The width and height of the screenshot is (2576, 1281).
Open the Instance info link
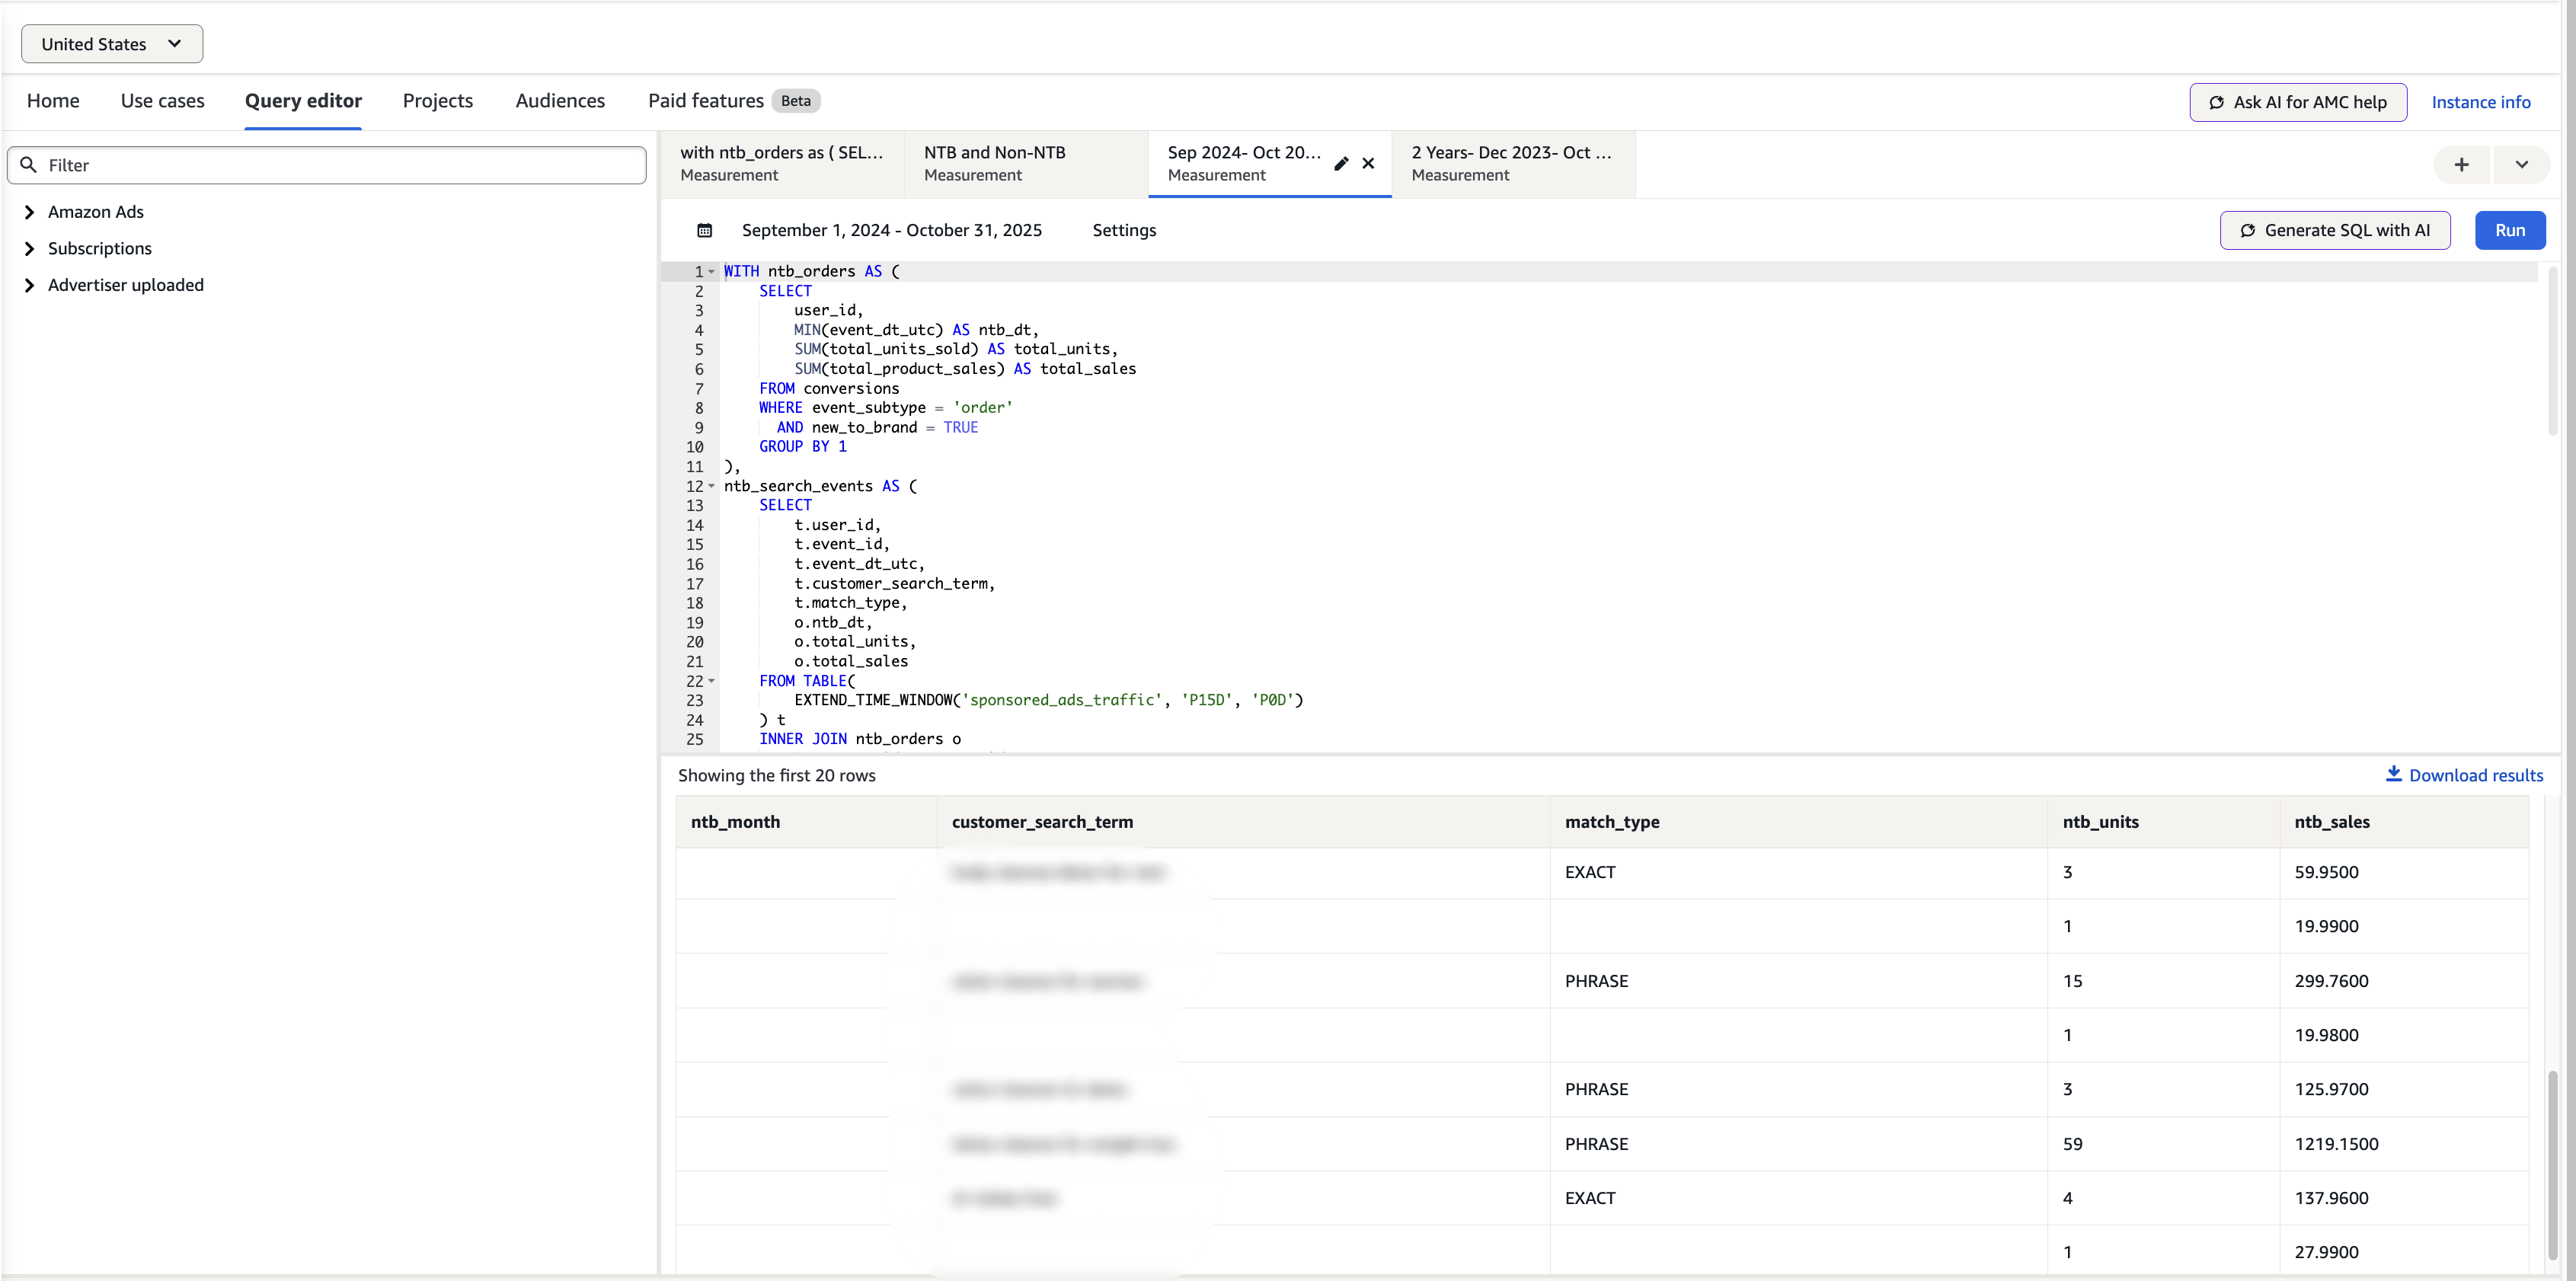pos(2482,102)
